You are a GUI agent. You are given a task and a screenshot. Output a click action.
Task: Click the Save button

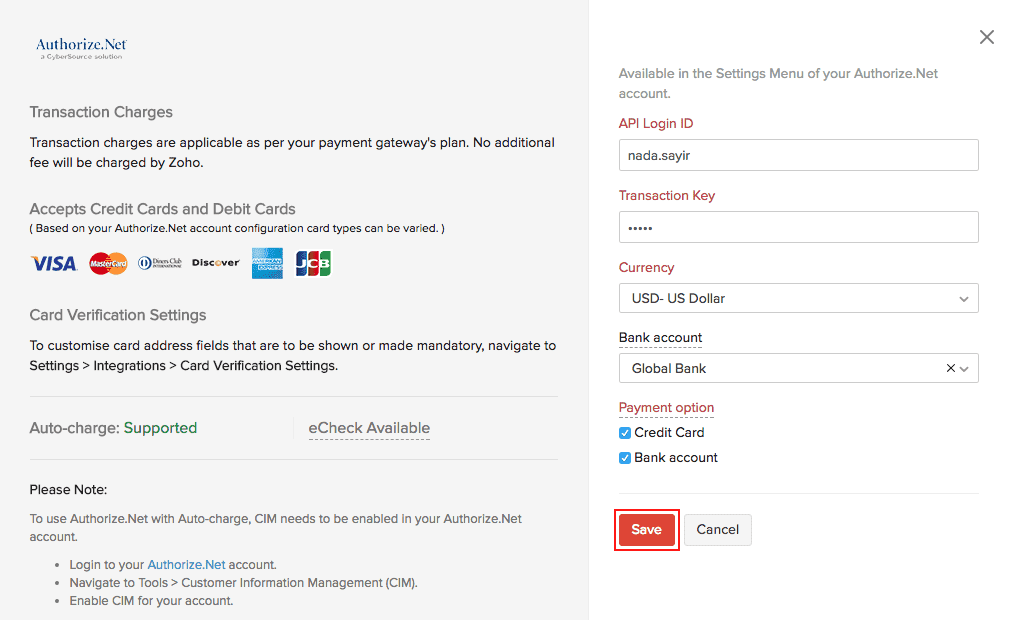646,530
